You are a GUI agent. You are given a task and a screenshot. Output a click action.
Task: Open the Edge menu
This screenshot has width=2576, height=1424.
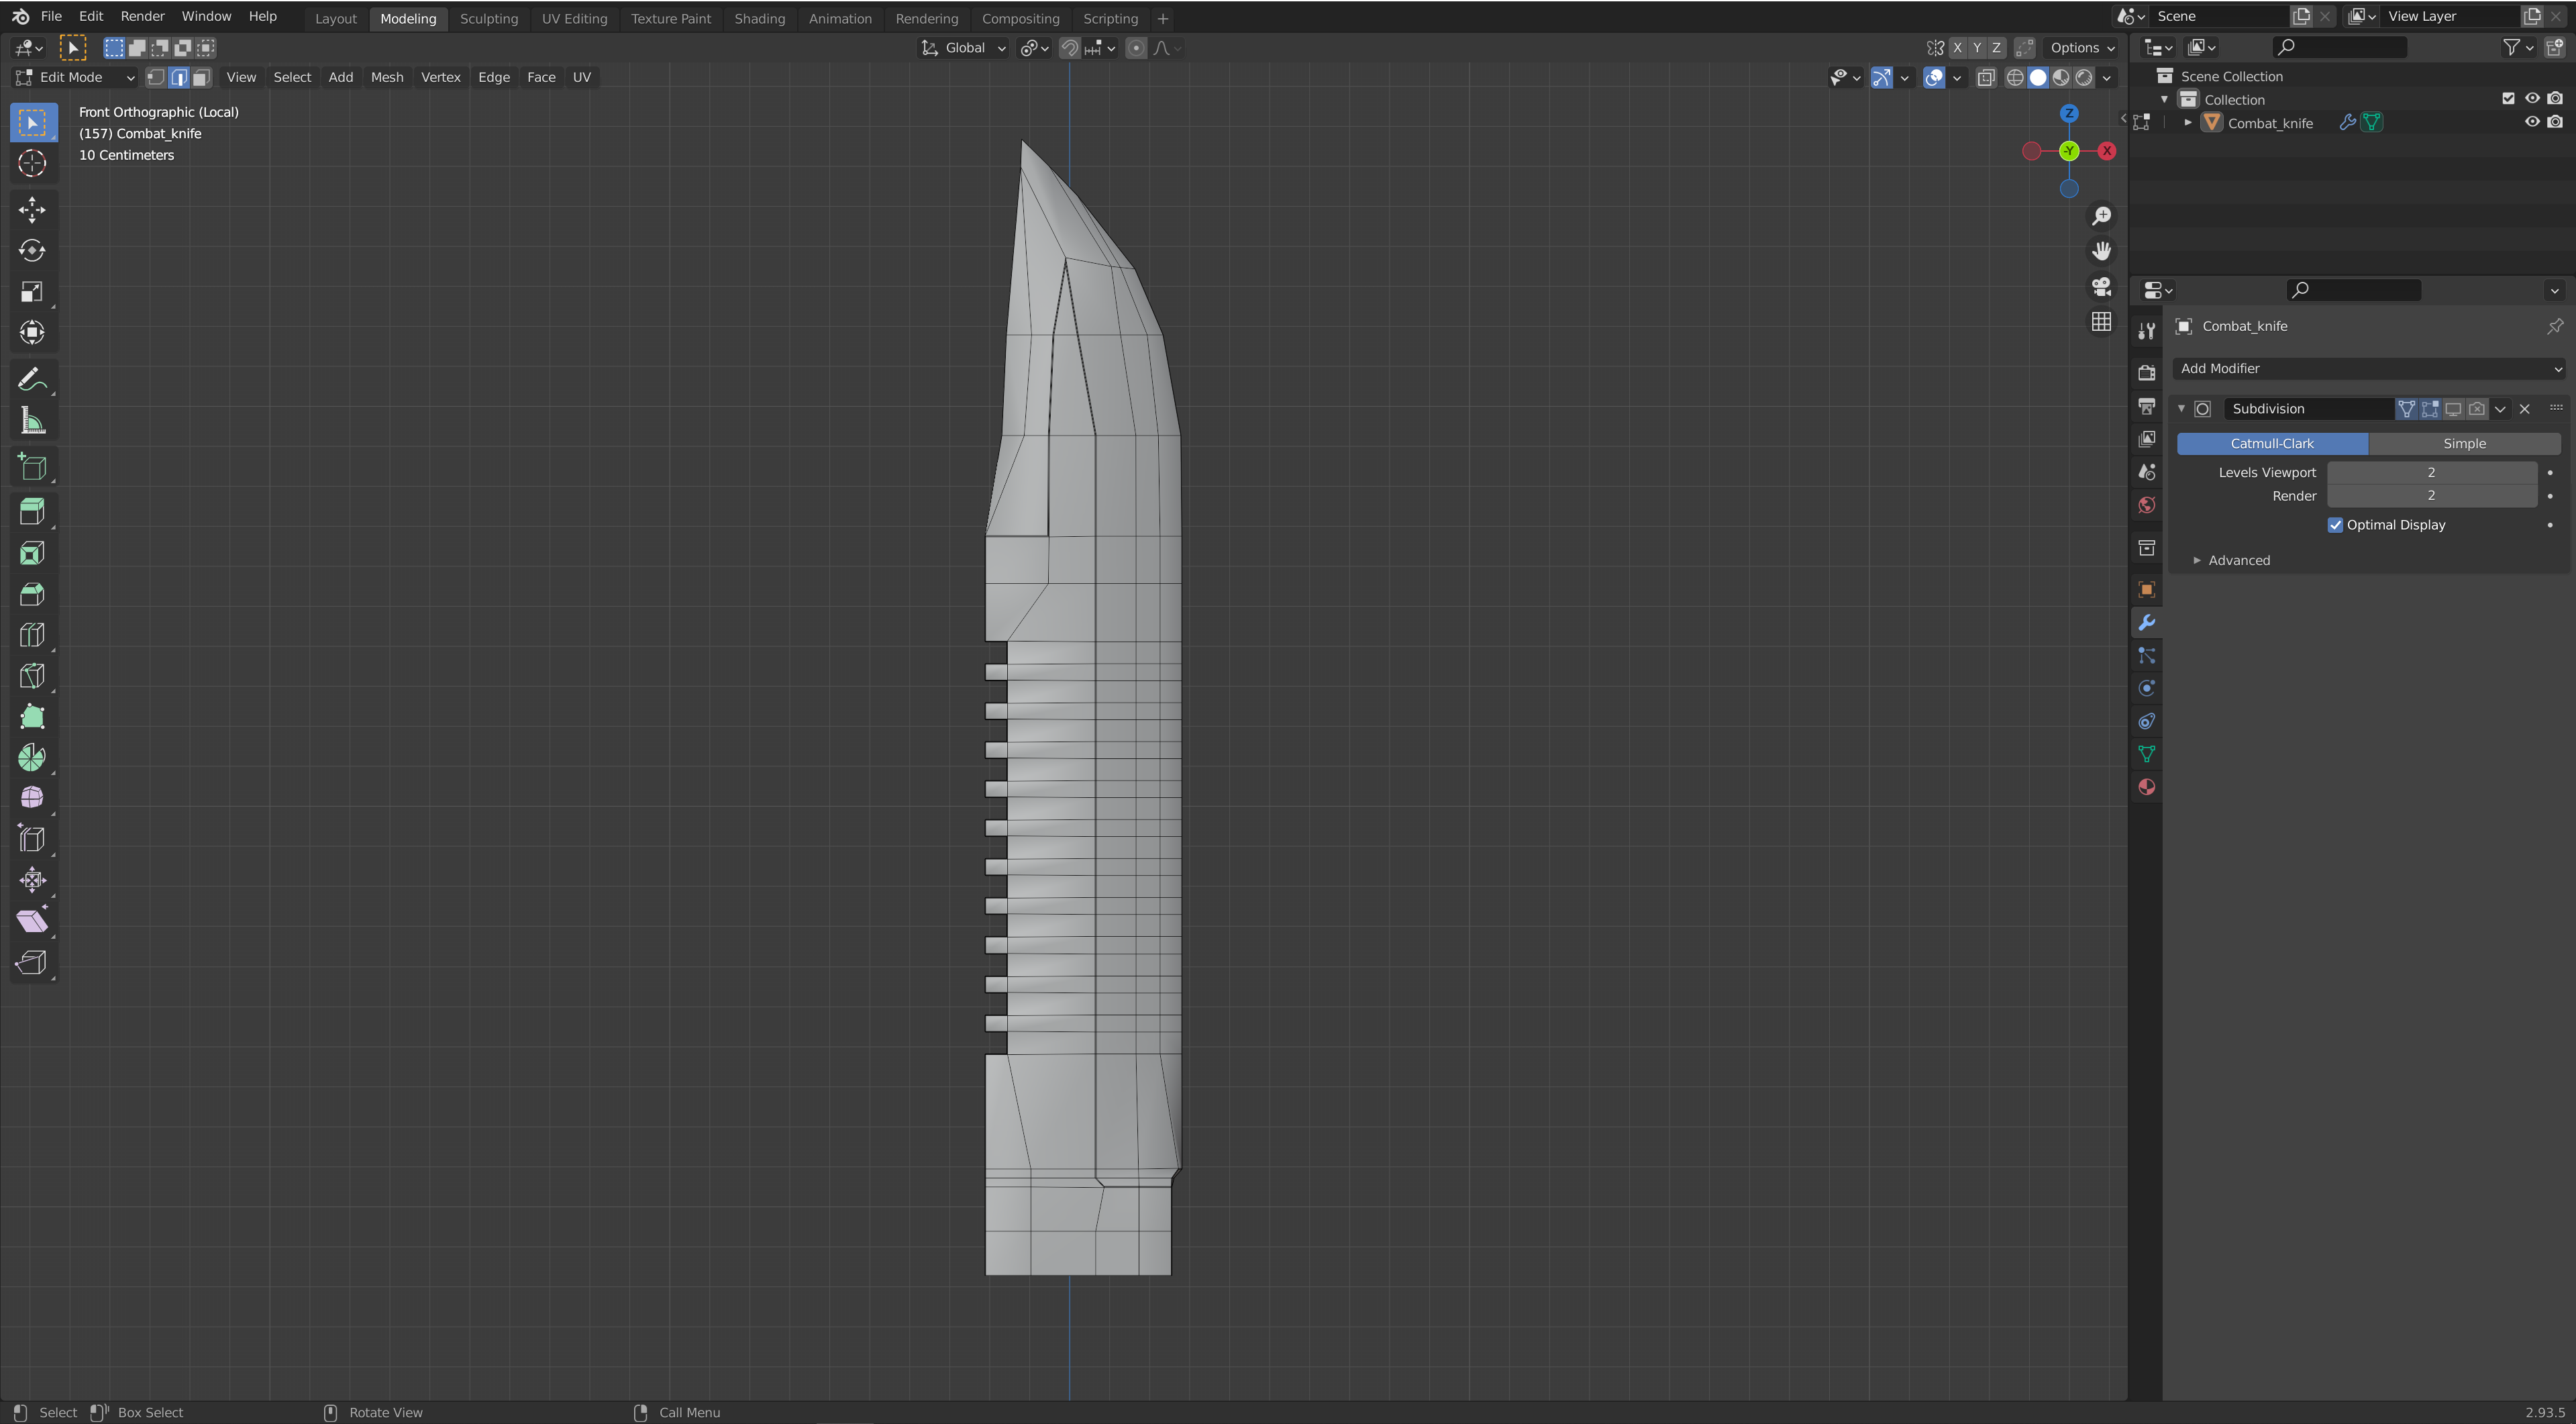click(x=494, y=77)
